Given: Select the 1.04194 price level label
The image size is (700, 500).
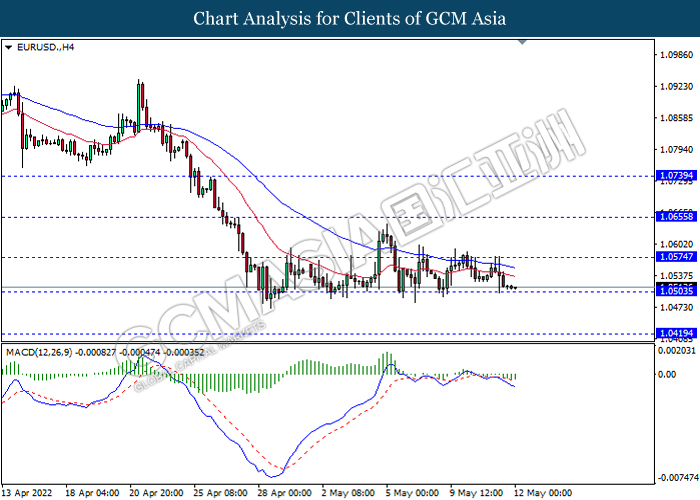Looking at the screenshot, I should point(677,333).
